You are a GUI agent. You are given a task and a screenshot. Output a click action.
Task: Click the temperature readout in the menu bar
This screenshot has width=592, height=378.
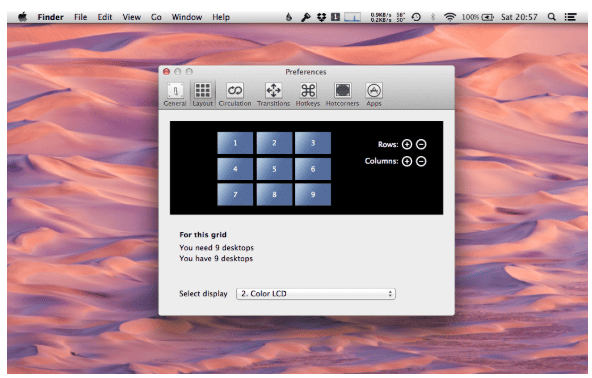tap(401, 17)
